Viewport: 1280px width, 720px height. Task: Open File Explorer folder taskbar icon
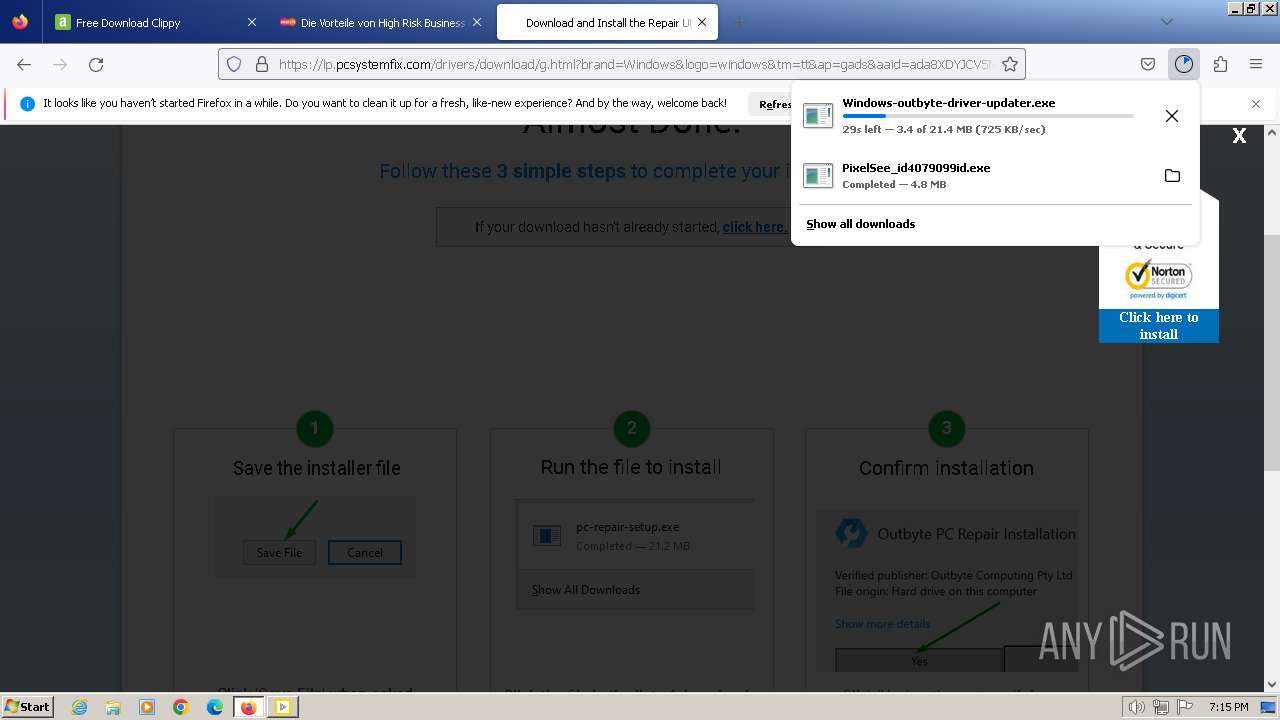(x=113, y=707)
